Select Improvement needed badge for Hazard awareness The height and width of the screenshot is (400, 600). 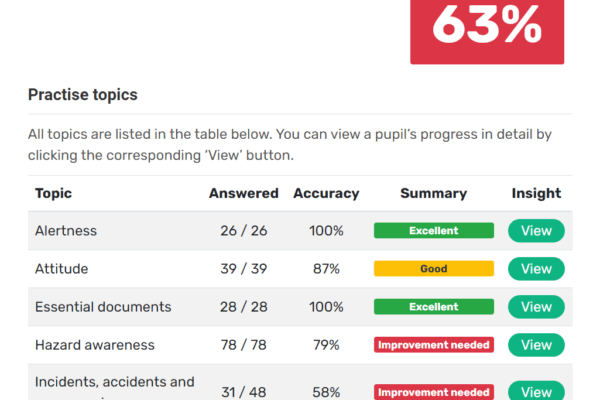pos(434,345)
